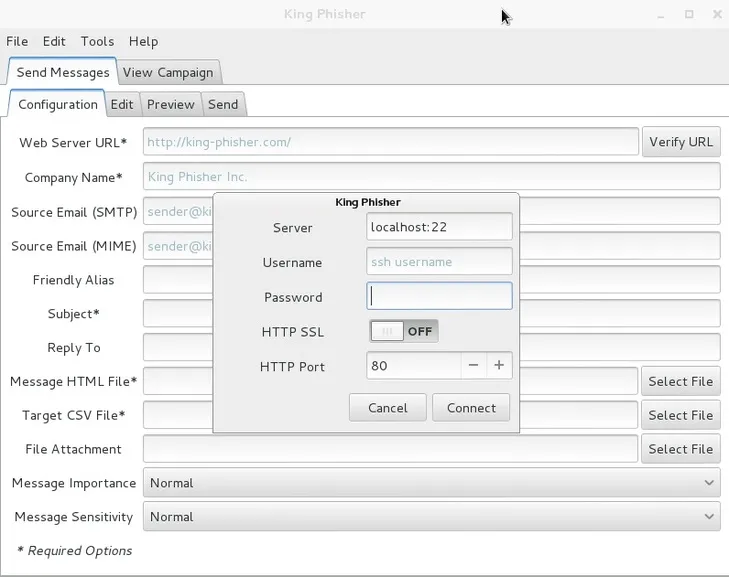Open the Help menu

click(143, 41)
